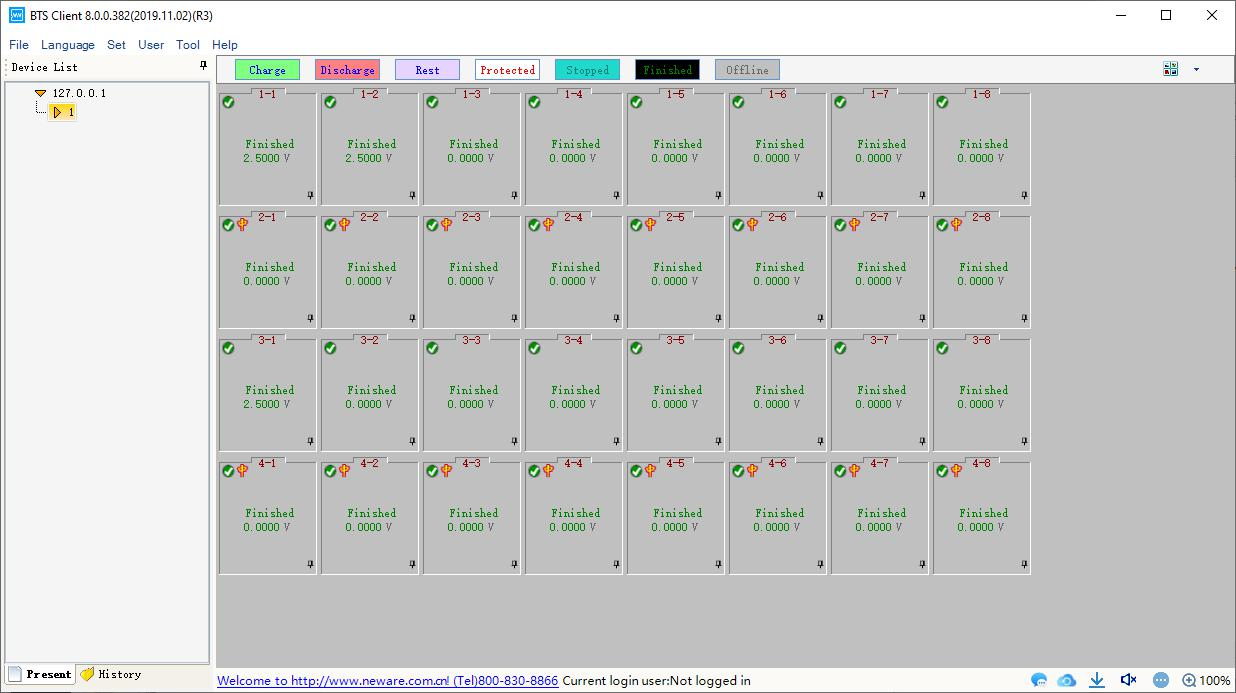Screen dimensions: 1236x693
Task: Toggle the pin on channel 3-2
Action: 412,442
